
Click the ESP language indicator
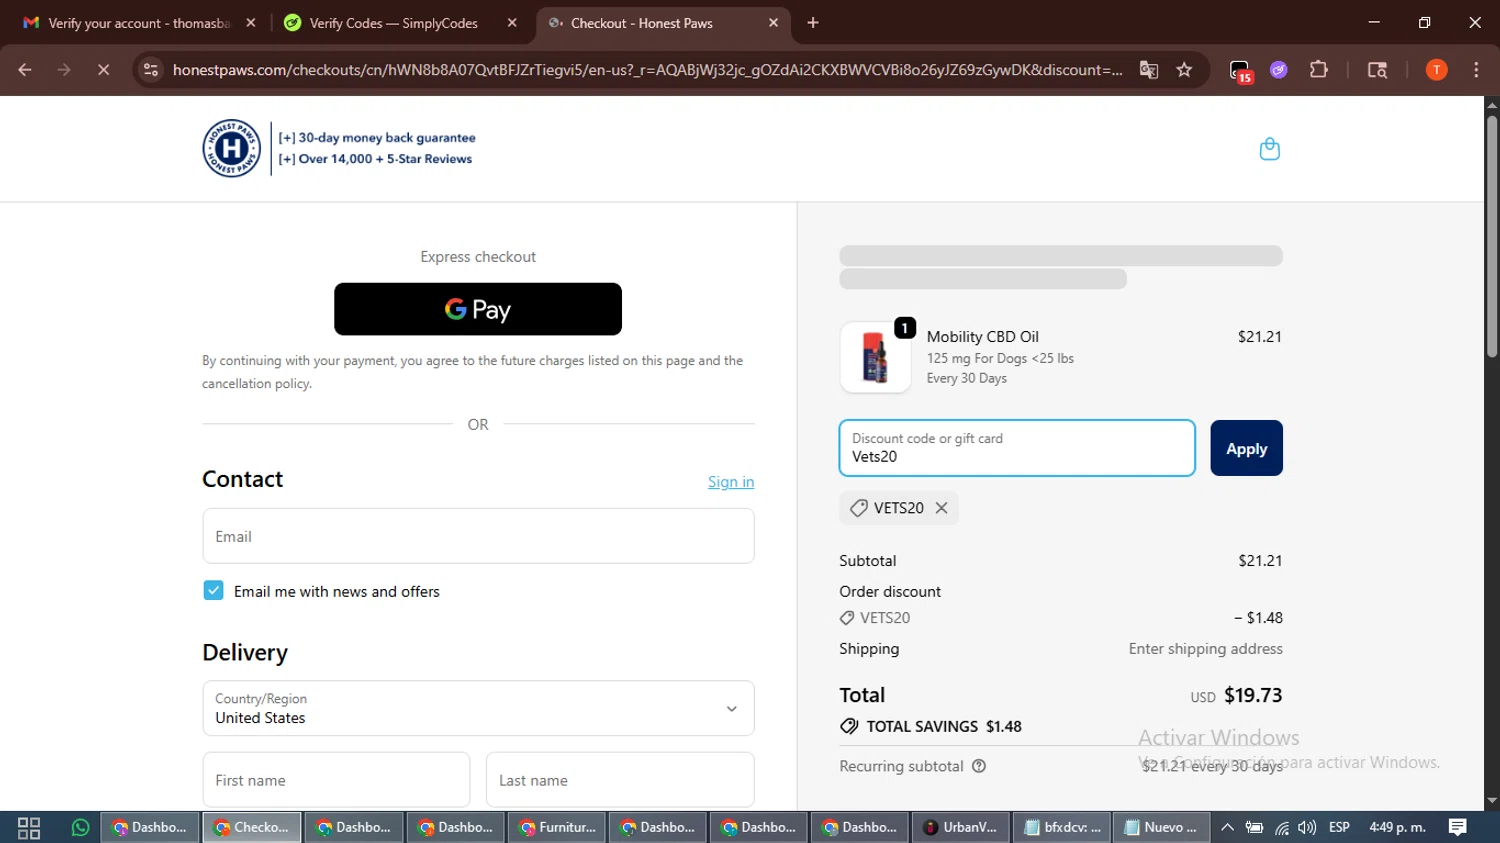click(1339, 827)
